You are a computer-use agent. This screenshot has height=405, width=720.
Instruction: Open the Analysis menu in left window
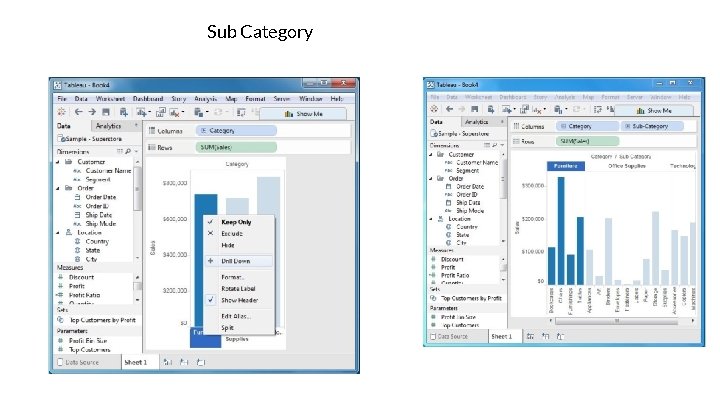205,98
